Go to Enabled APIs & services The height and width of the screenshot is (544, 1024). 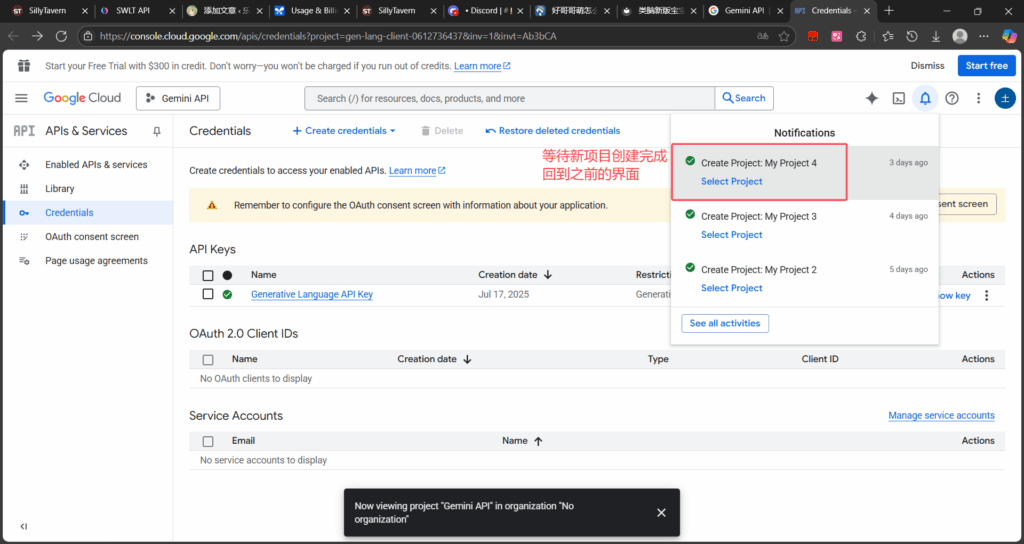(96, 165)
